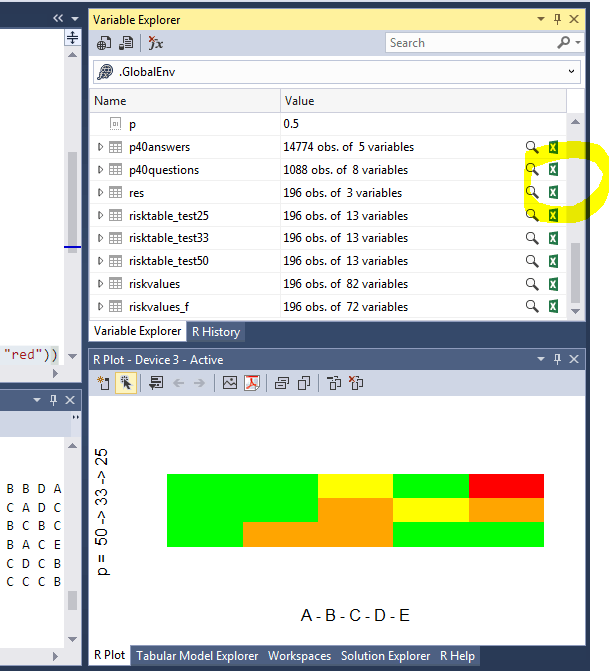The image size is (609, 671).
Task: View riskvalues_f details with magnifier
Action: pyautogui.click(x=532, y=306)
